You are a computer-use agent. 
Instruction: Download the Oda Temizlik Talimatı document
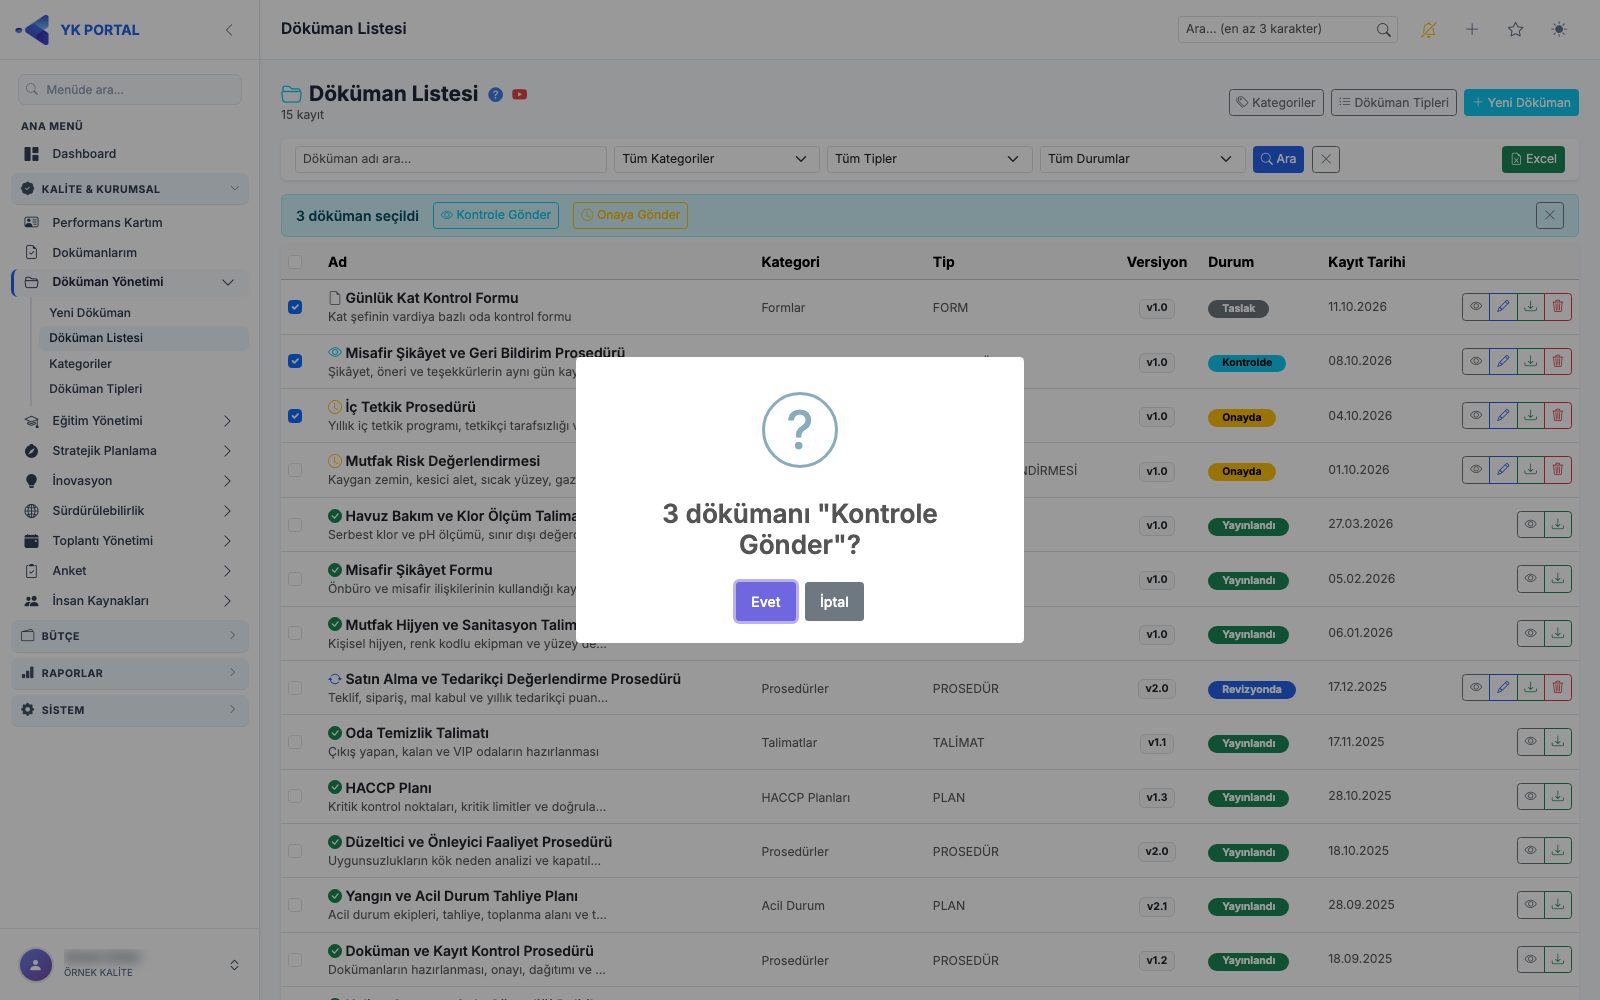pyautogui.click(x=1558, y=742)
